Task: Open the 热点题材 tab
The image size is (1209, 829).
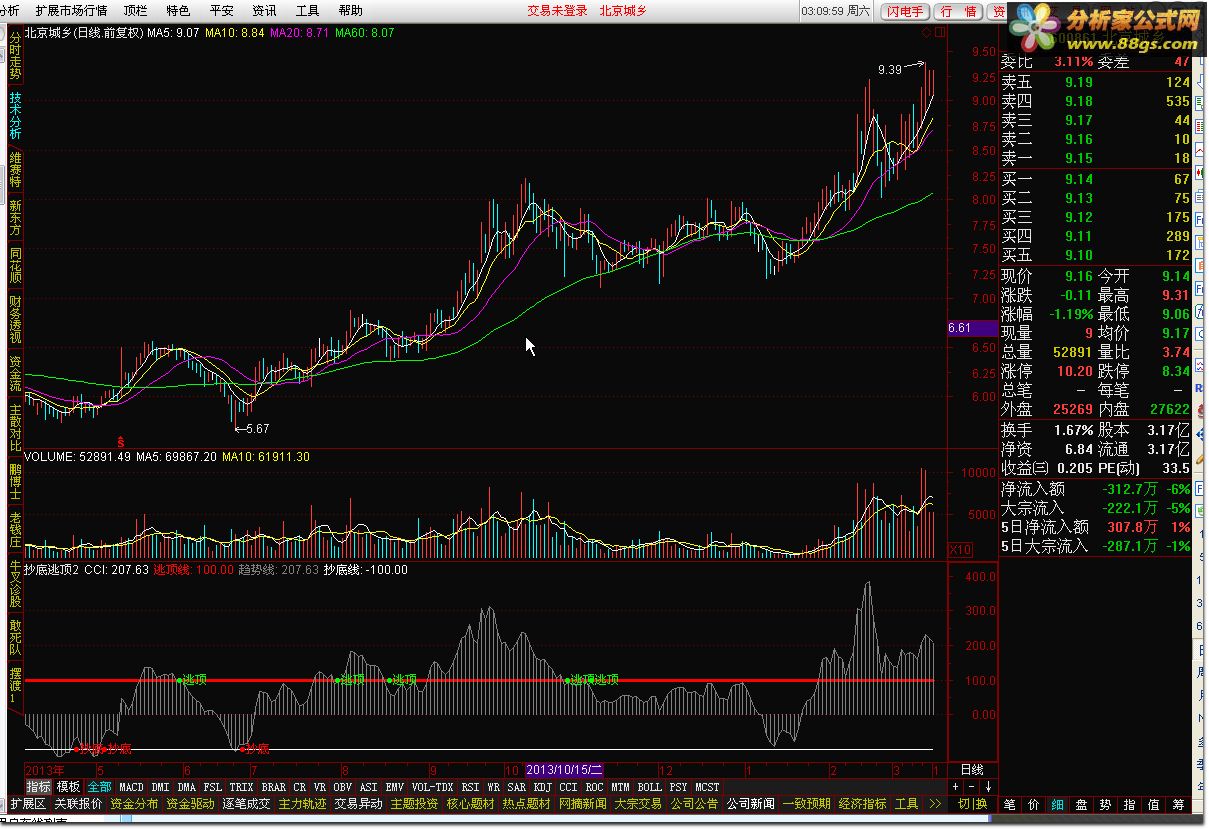Action: pyautogui.click(x=526, y=804)
